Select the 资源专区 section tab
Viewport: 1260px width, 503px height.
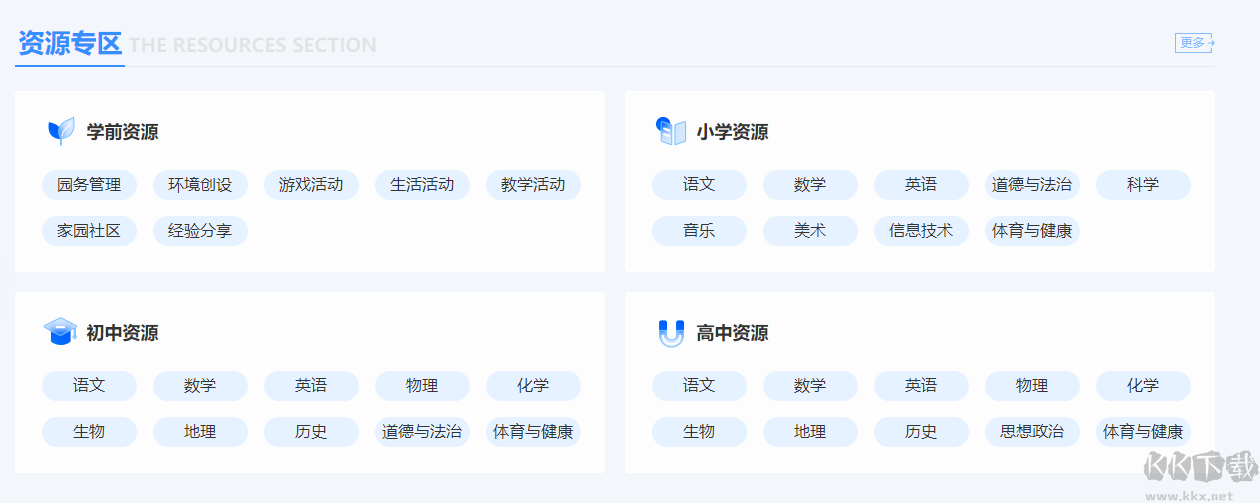(x=70, y=44)
